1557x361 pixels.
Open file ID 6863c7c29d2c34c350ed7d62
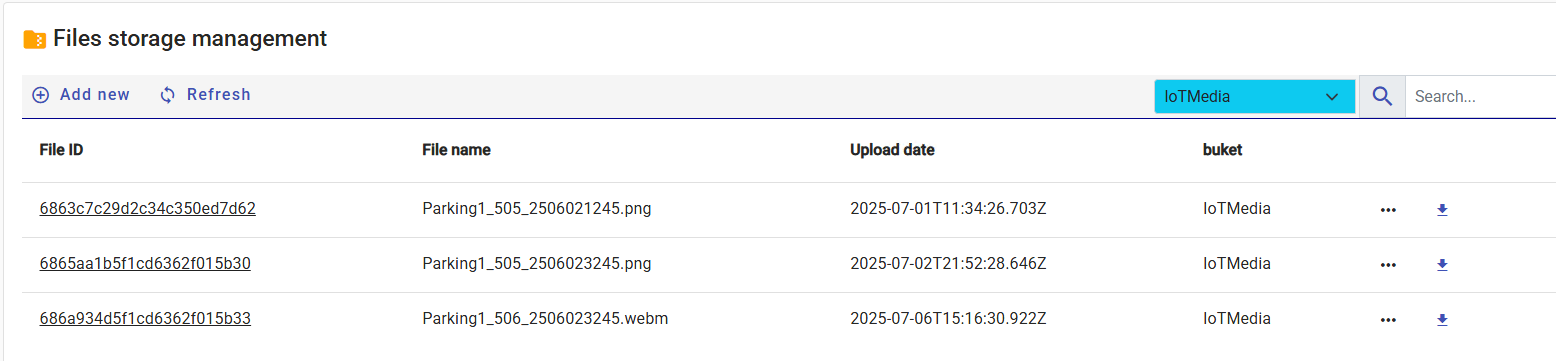(x=147, y=209)
